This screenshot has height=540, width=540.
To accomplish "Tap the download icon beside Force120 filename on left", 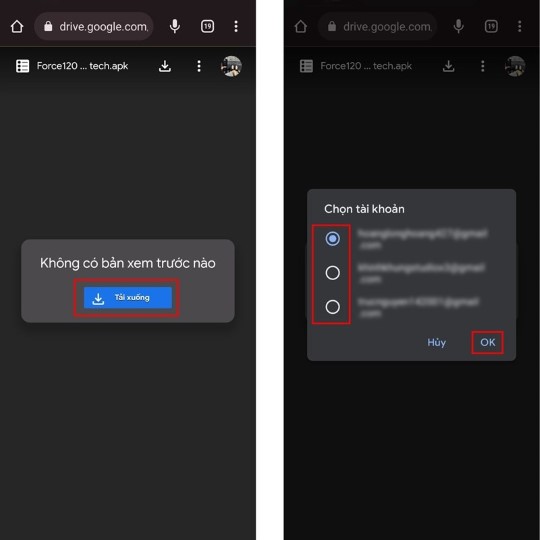I will 165,66.
